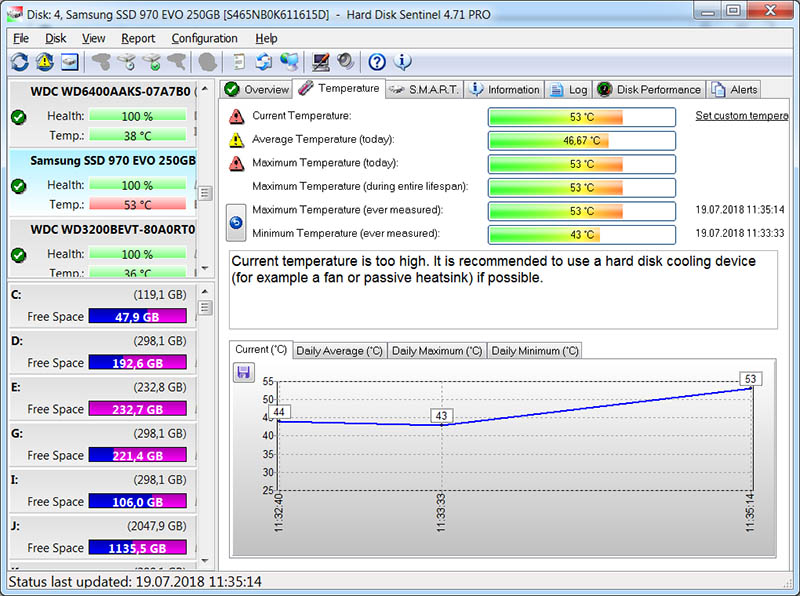
Task: Show the Daily Minimum (°C) graph tab
Action: [x=534, y=351]
